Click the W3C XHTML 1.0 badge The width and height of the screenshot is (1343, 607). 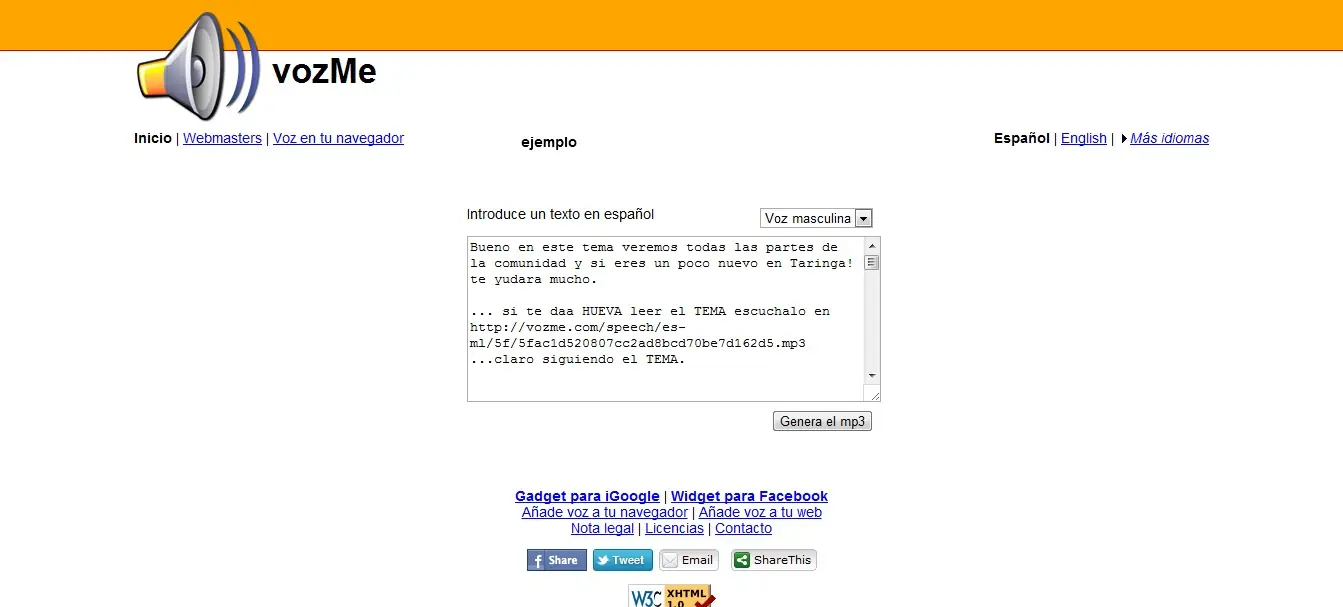tap(671, 596)
